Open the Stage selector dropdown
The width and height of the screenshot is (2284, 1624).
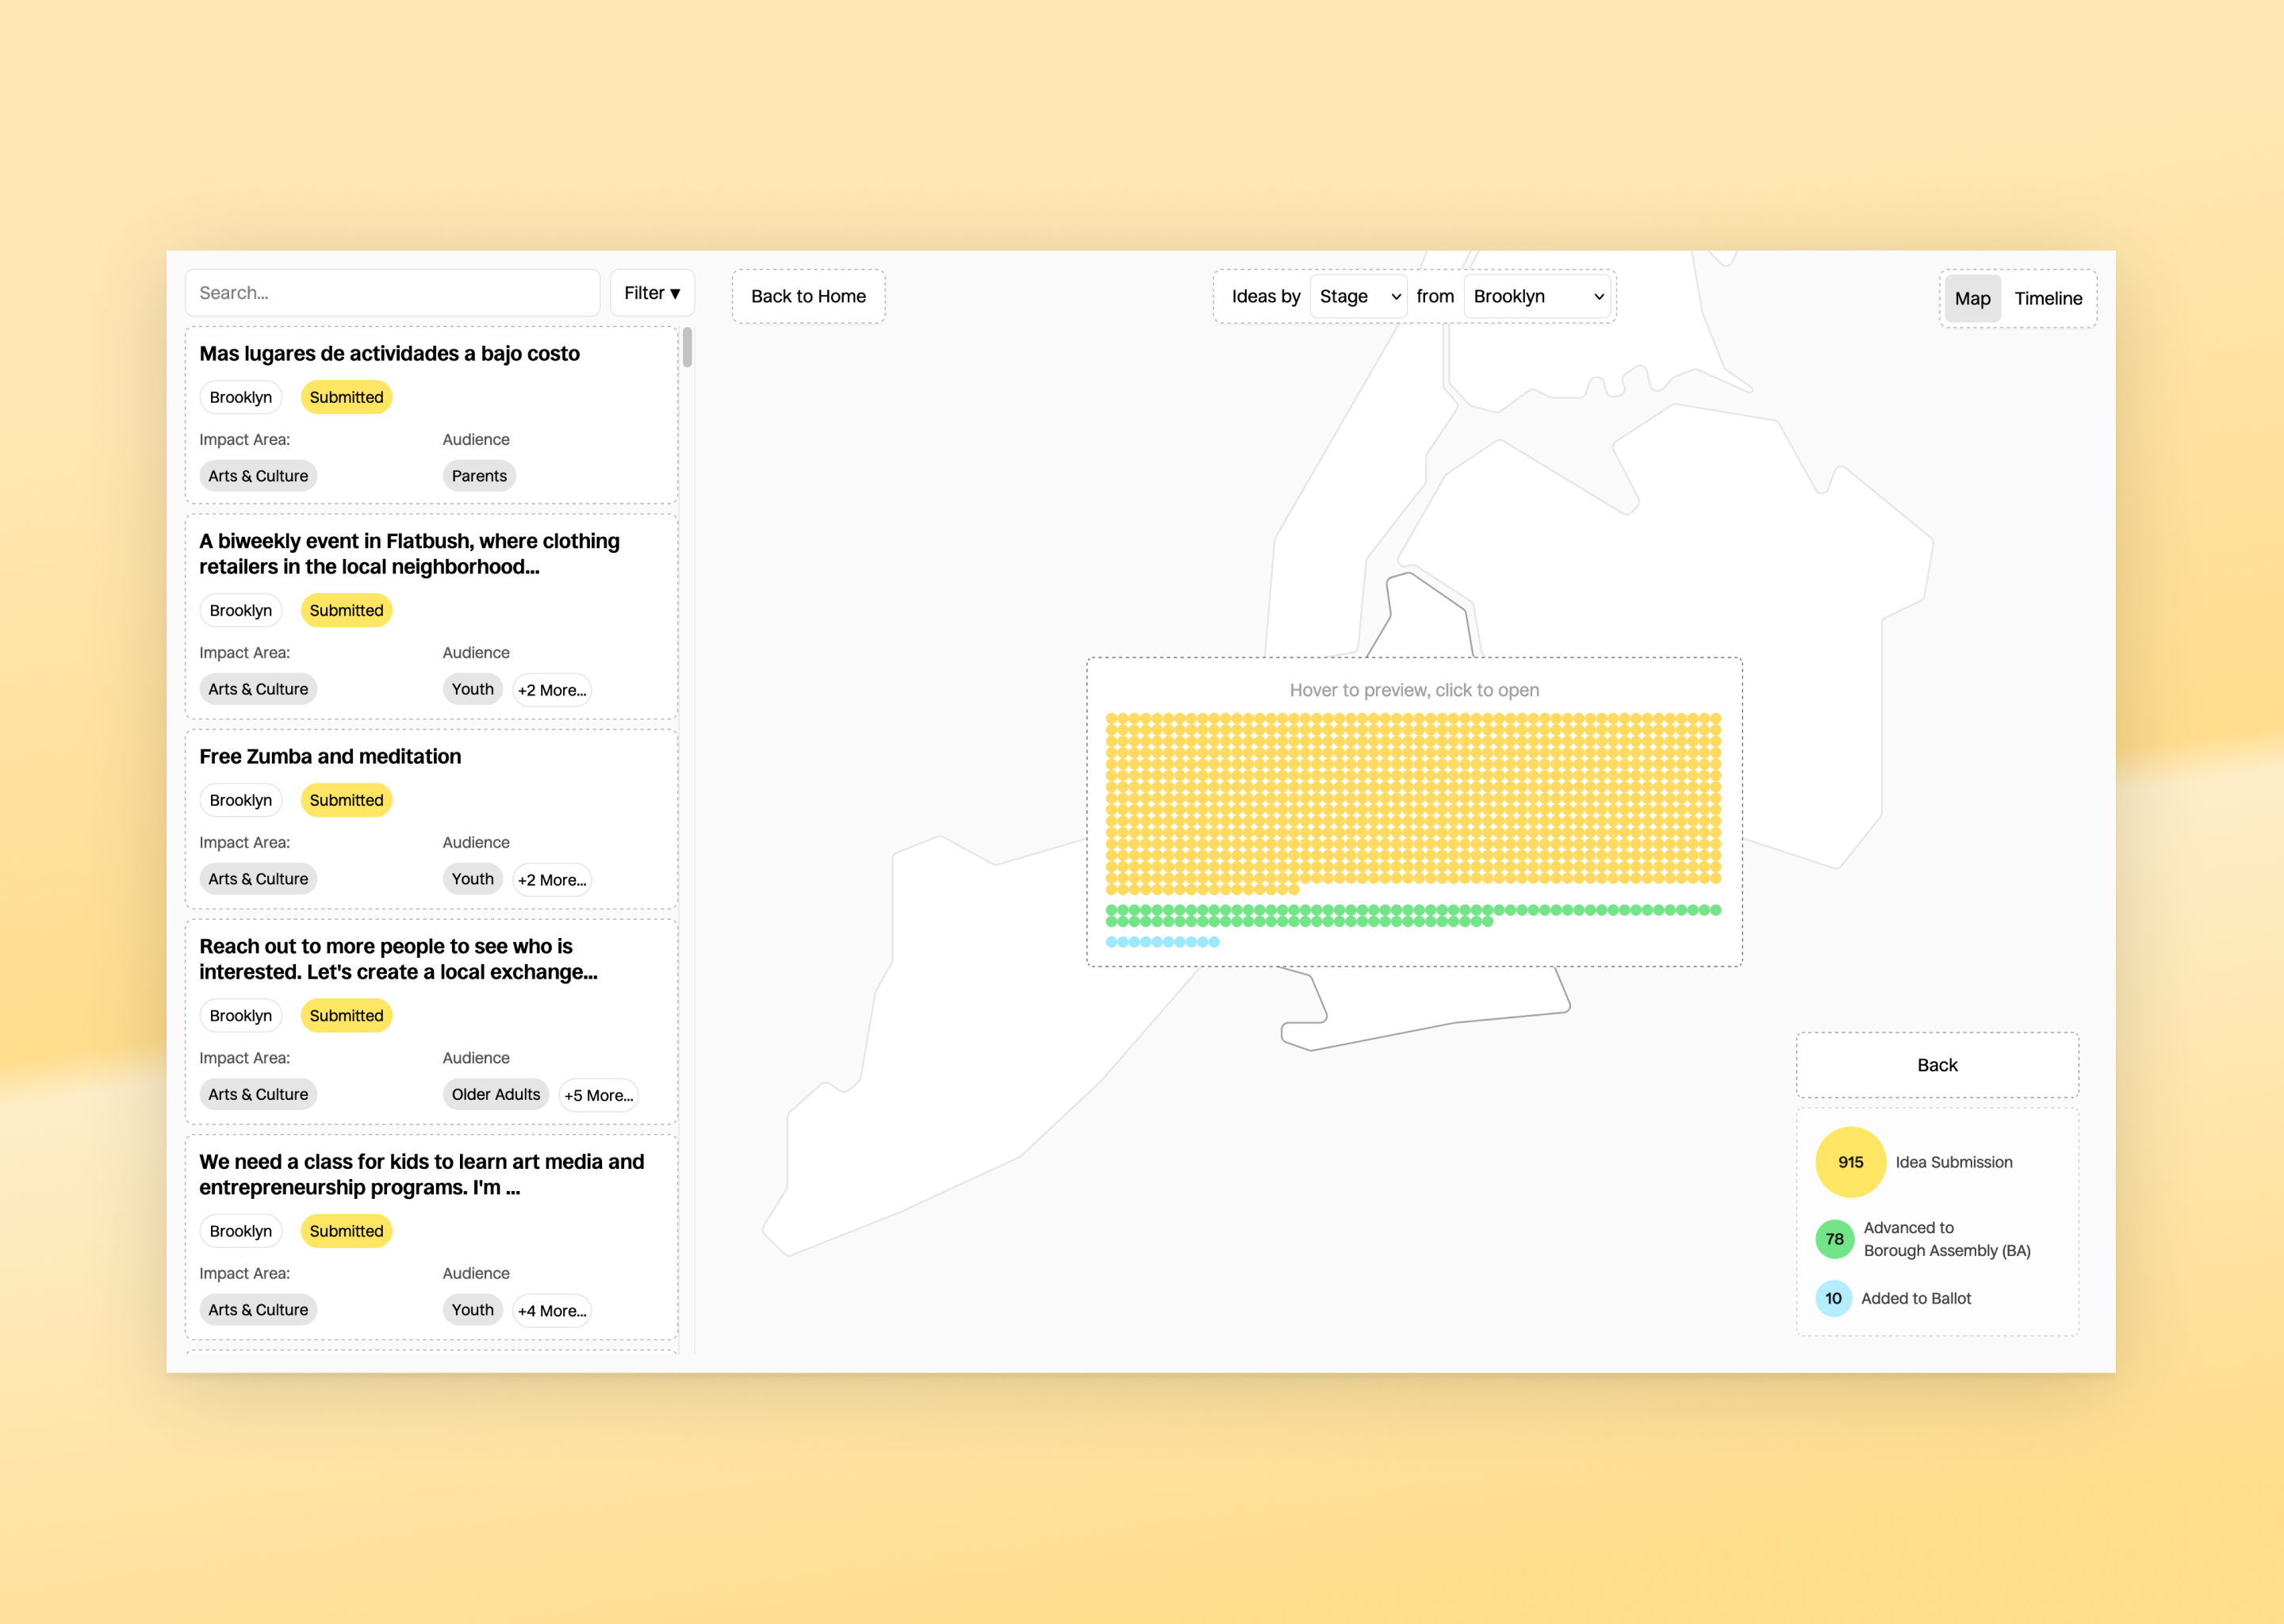pos(1358,296)
